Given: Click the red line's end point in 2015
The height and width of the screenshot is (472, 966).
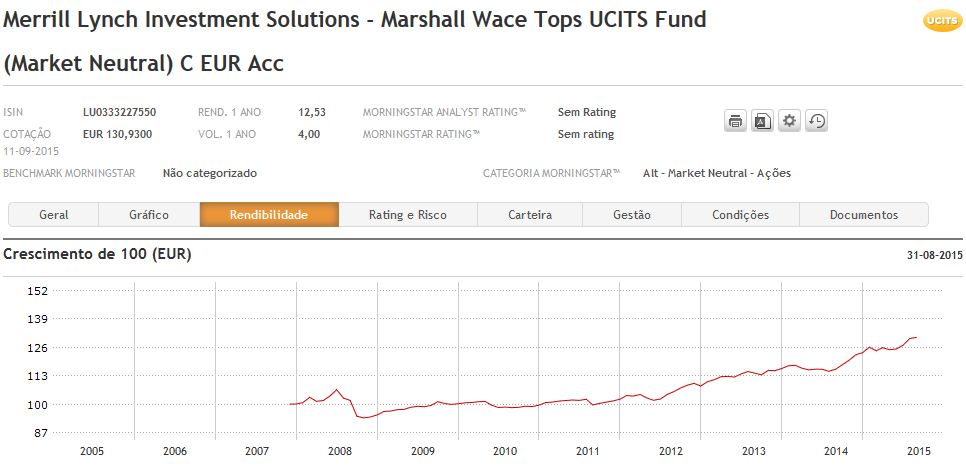Looking at the screenshot, I should [x=915, y=337].
